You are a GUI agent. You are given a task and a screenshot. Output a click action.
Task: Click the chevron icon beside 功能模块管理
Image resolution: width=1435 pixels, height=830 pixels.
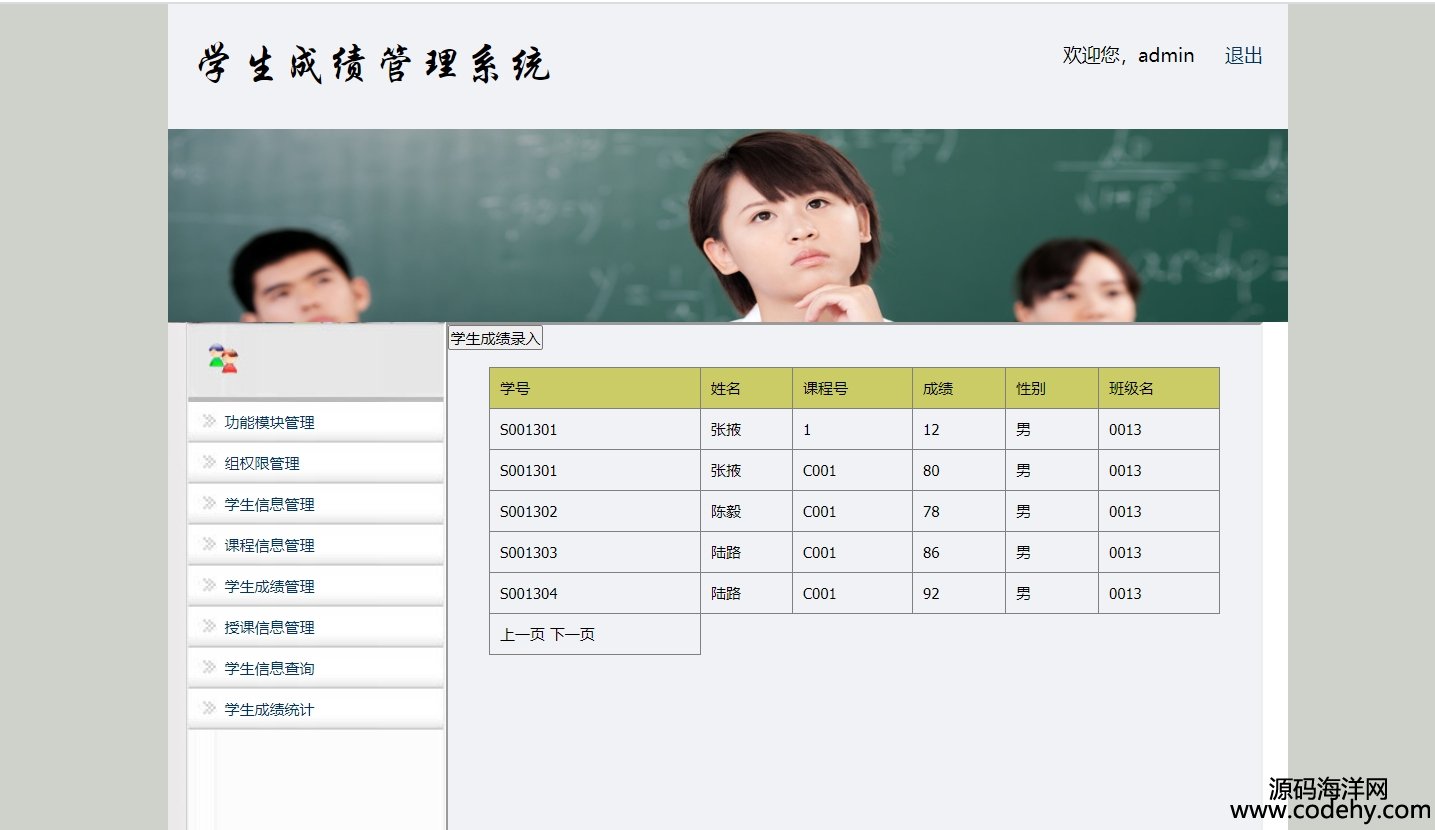click(x=209, y=421)
